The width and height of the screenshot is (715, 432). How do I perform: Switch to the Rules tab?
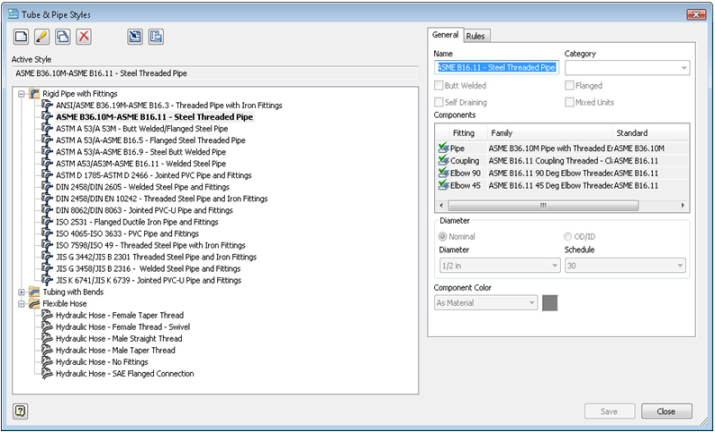[476, 36]
